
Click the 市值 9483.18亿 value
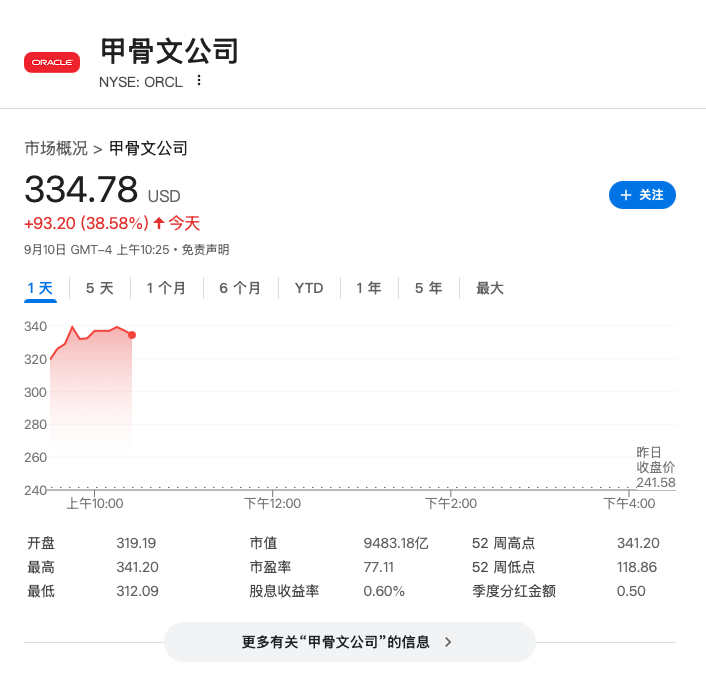click(395, 543)
